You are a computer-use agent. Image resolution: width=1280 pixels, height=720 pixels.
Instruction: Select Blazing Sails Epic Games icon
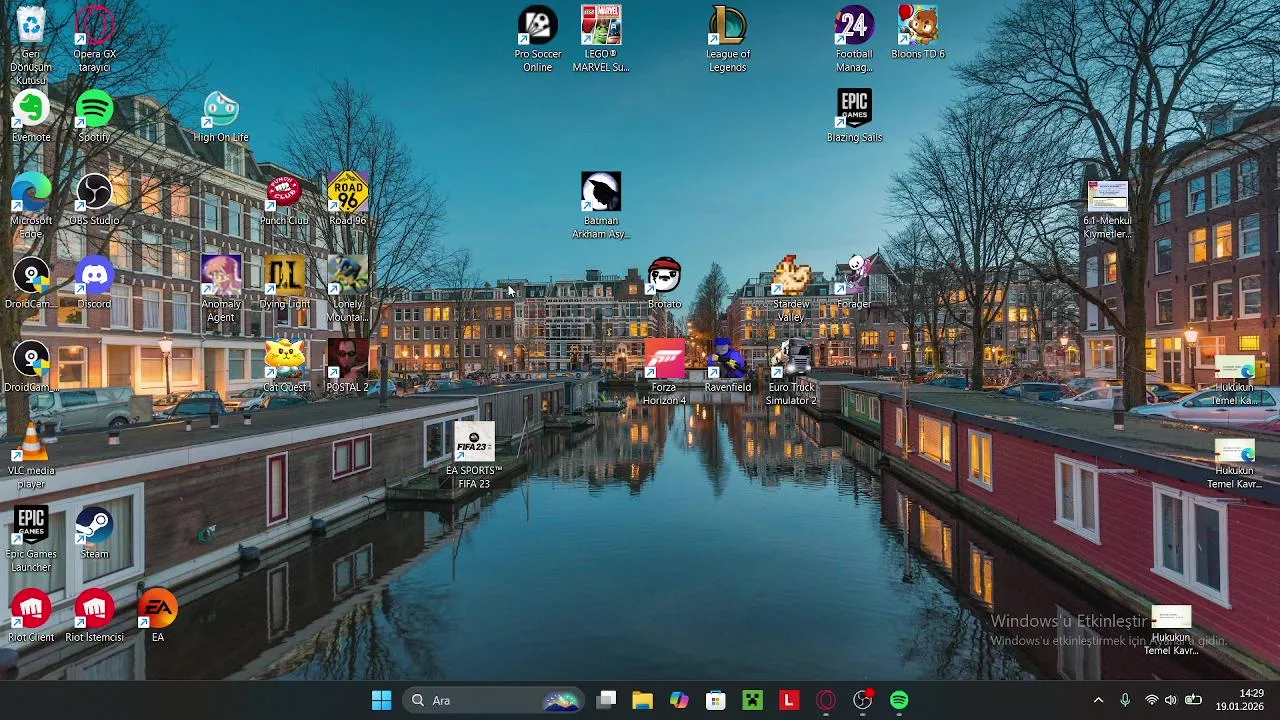(x=854, y=116)
